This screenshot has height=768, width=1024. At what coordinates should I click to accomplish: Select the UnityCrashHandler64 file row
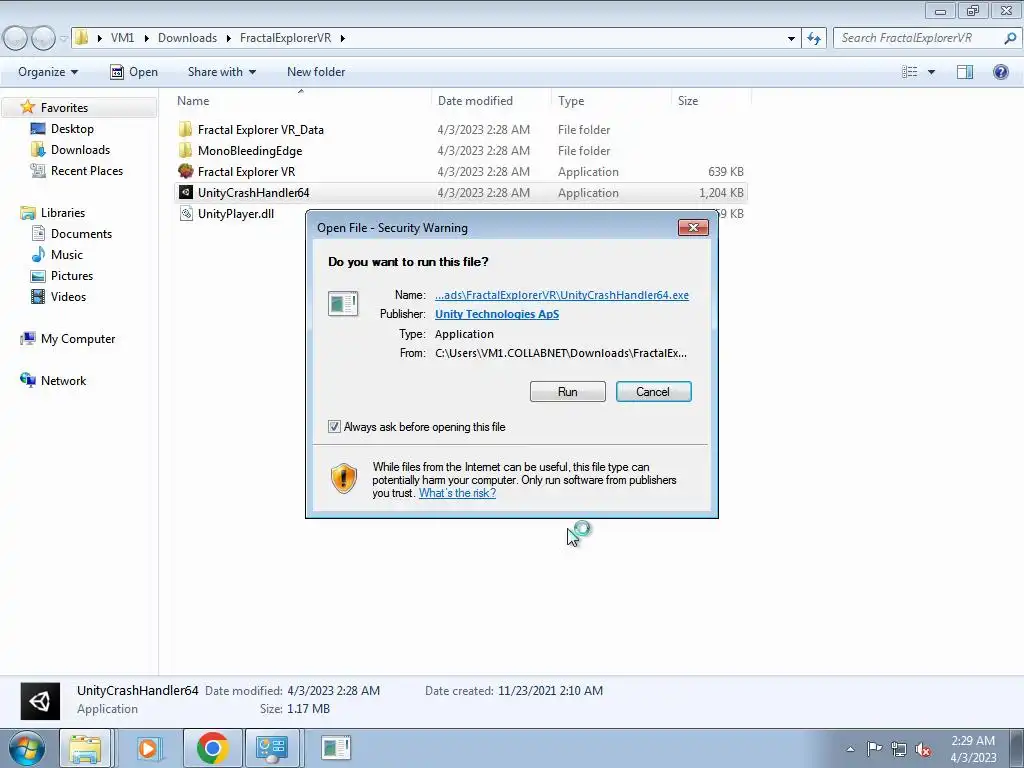point(461,193)
